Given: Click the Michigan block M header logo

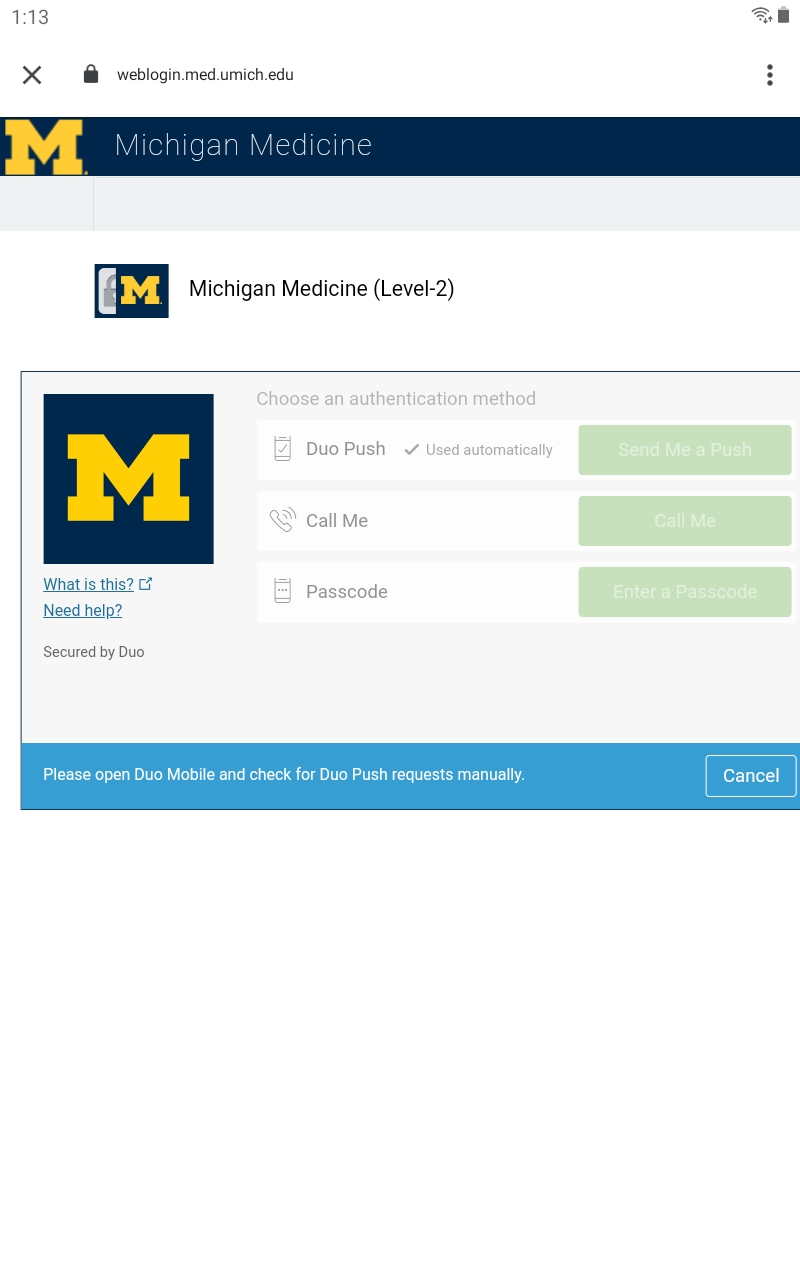Looking at the screenshot, I should pos(45,147).
